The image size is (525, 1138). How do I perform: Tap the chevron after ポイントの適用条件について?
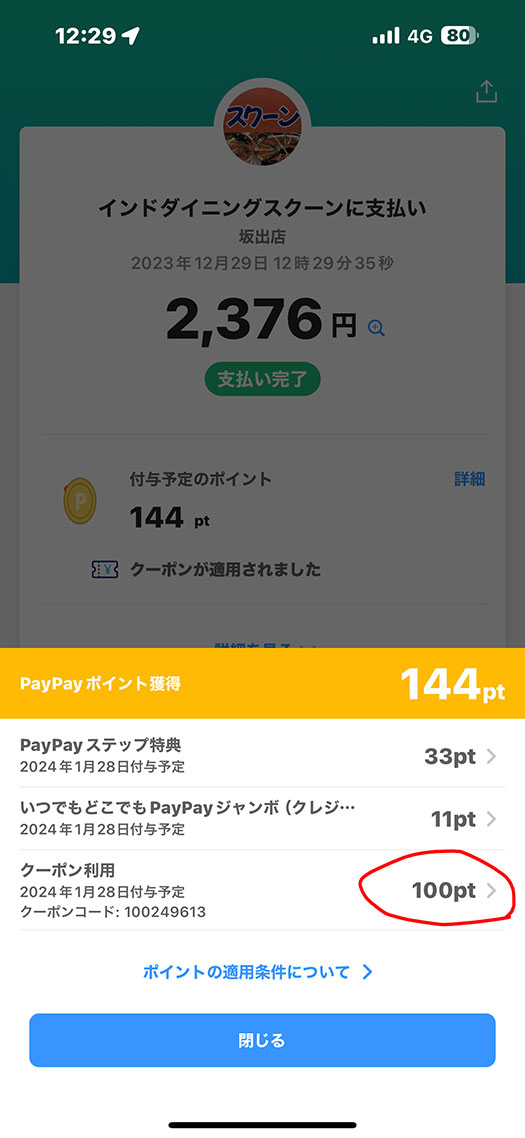tap(367, 972)
